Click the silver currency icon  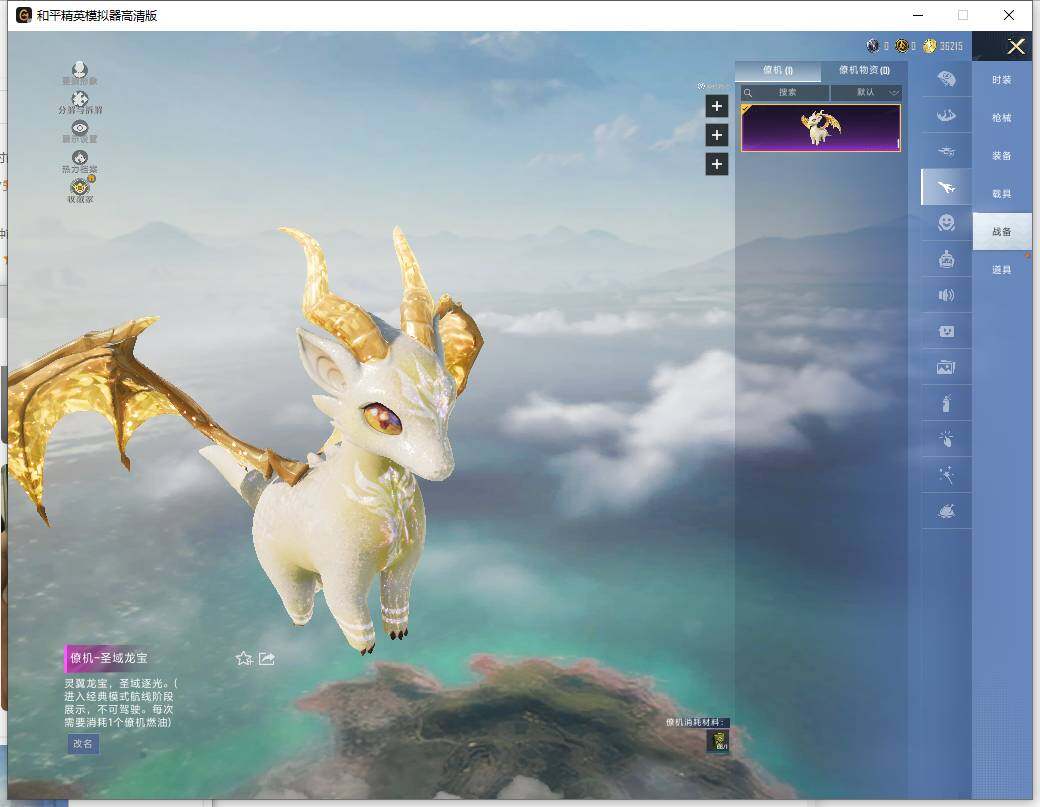(873, 46)
